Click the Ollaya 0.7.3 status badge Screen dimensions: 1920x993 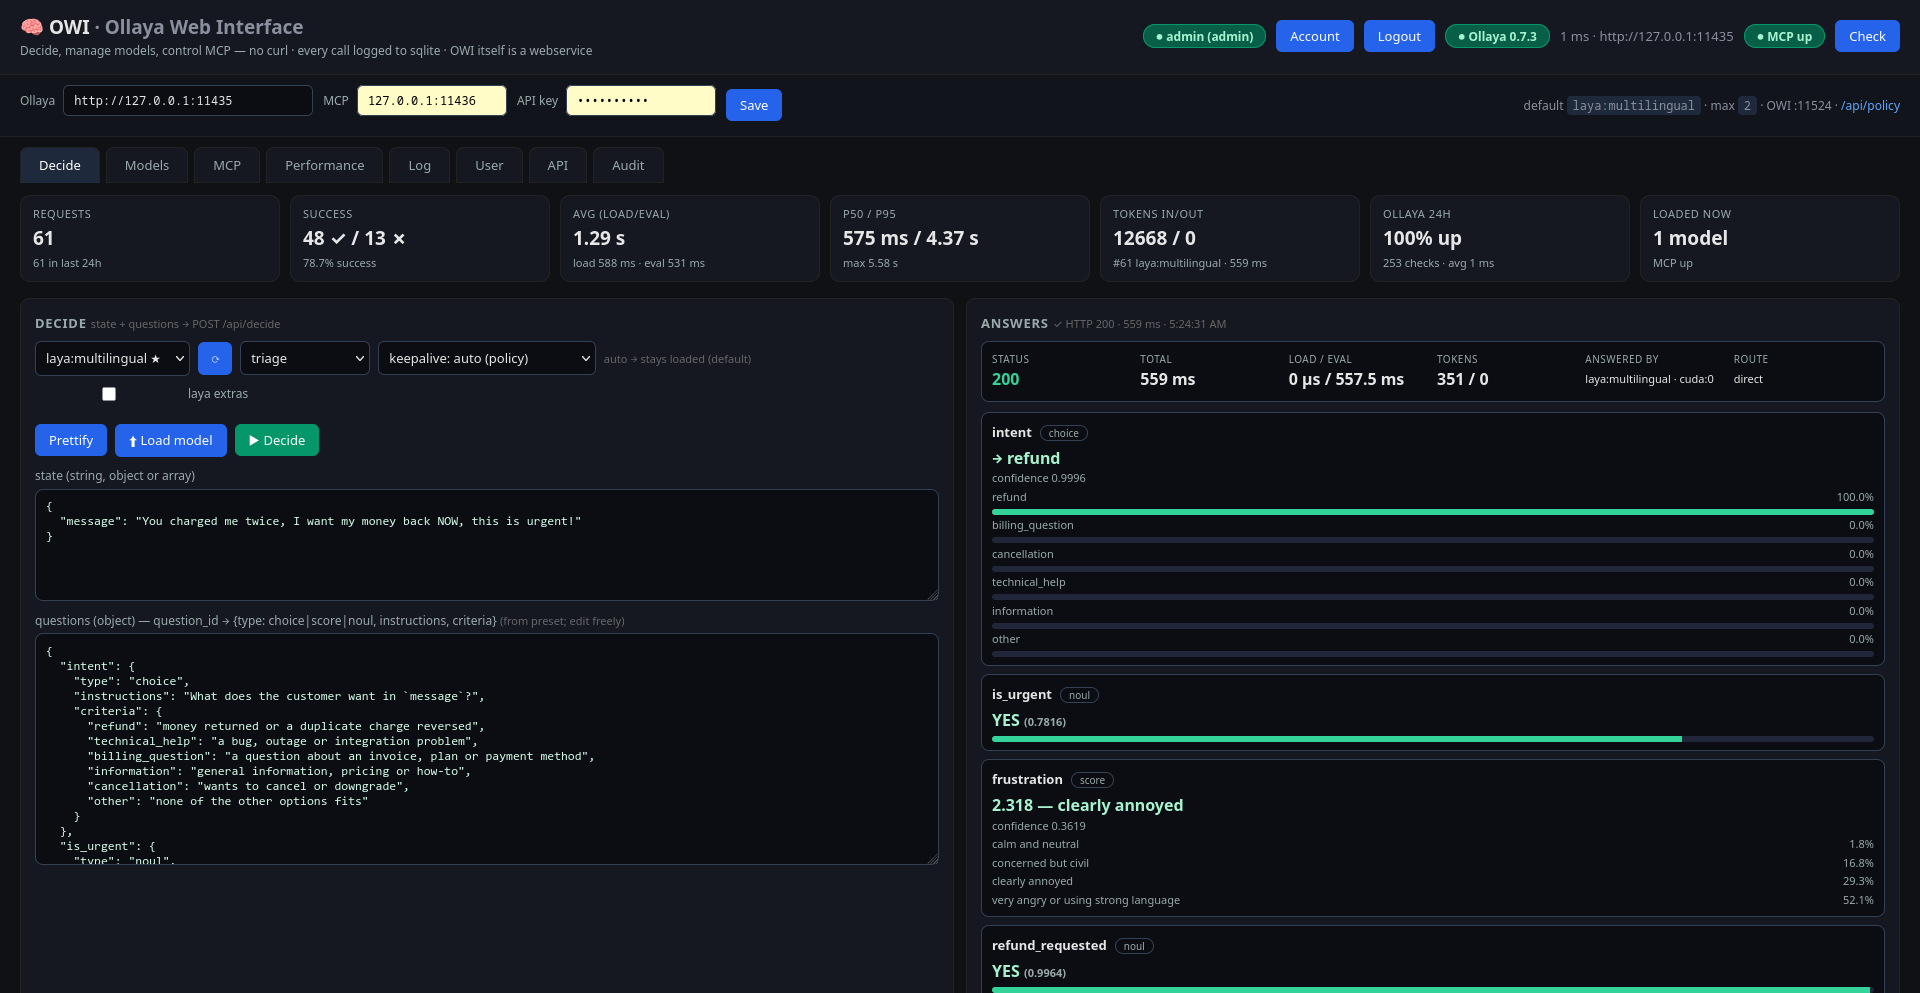[x=1497, y=36]
